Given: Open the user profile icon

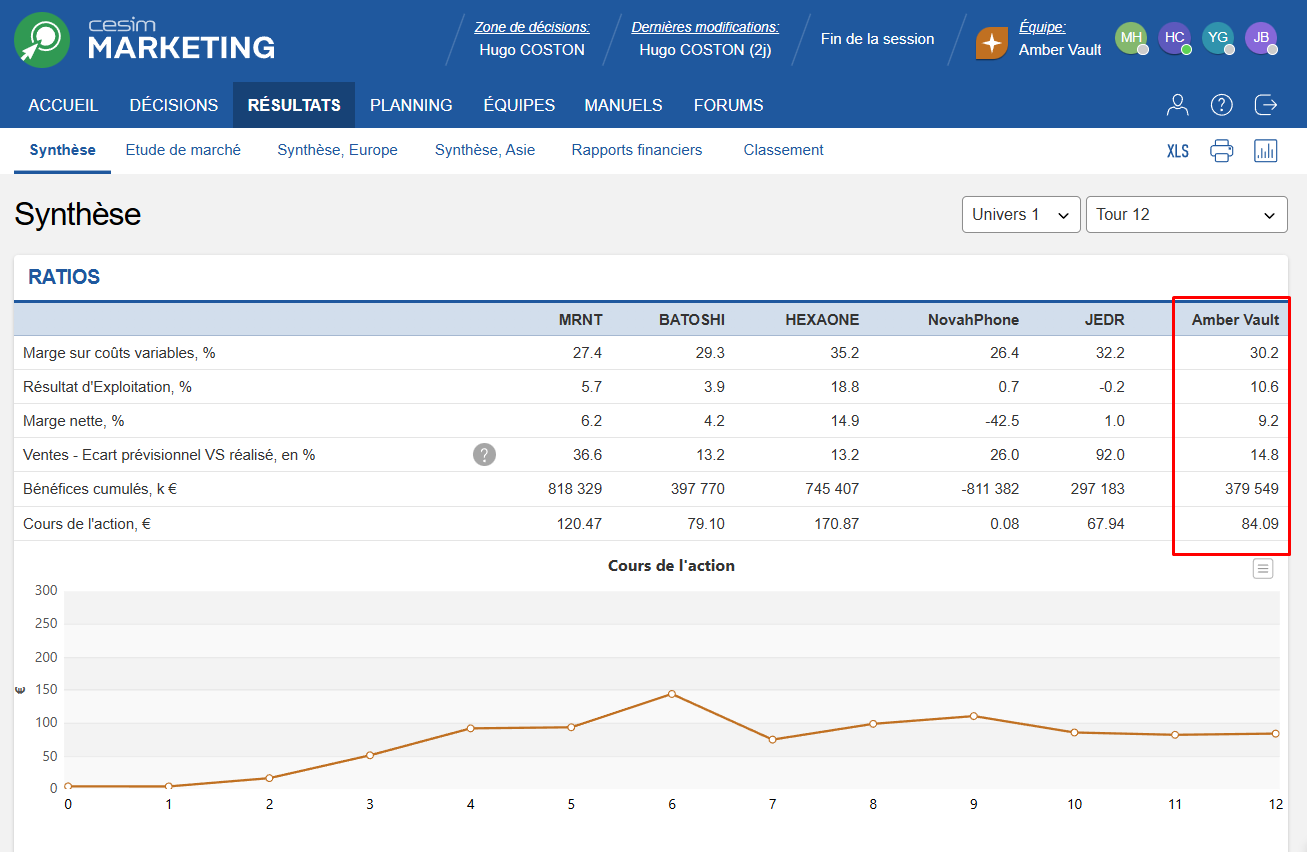Looking at the screenshot, I should (1178, 105).
